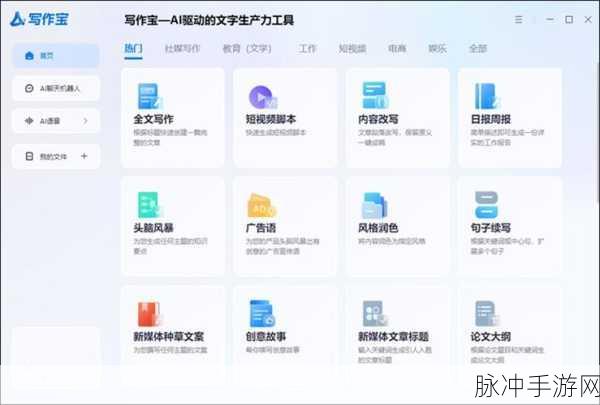Screen dimensions: 600x405
Task: Click the 我的文件 file icon
Action: (29, 156)
